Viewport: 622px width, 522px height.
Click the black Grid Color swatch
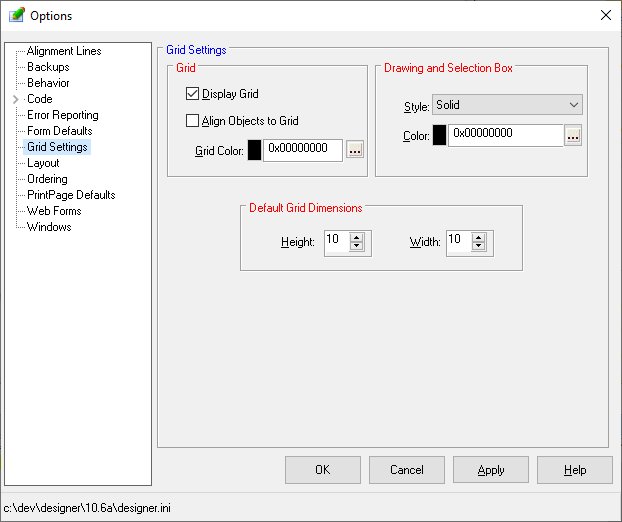tap(254, 150)
